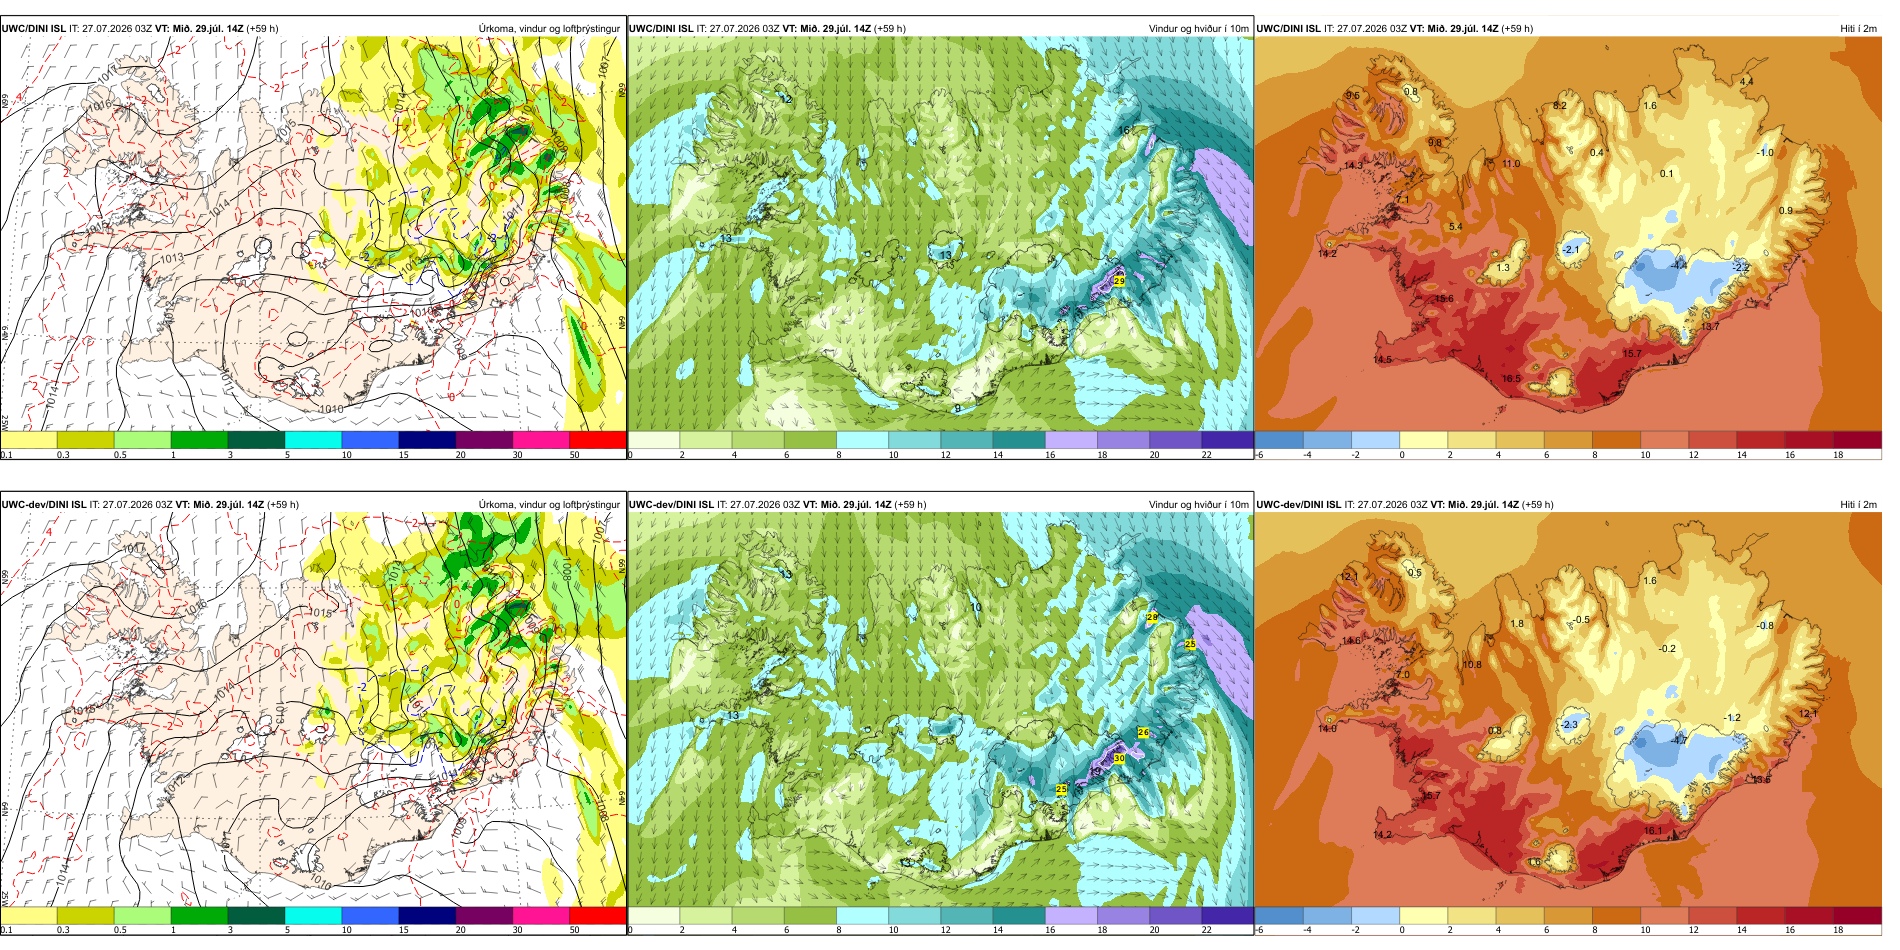Click the yellow gust label 26 on UWC-dev wind map
The width and height of the screenshot is (1900, 950).
(1143, 733)
